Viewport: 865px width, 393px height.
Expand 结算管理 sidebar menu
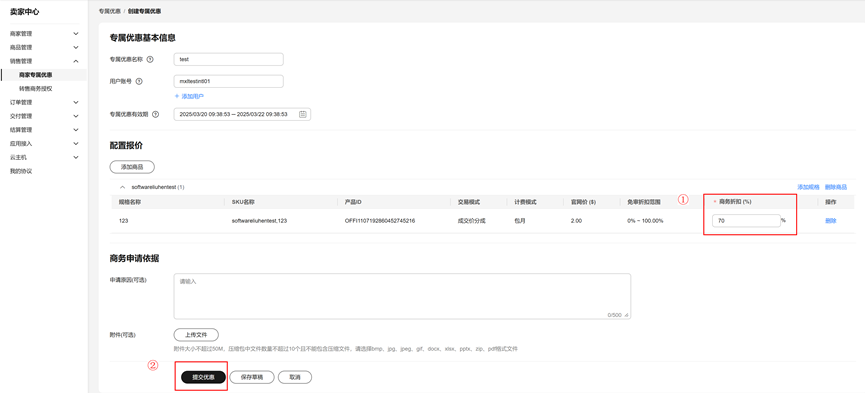[x=76, y=130]
